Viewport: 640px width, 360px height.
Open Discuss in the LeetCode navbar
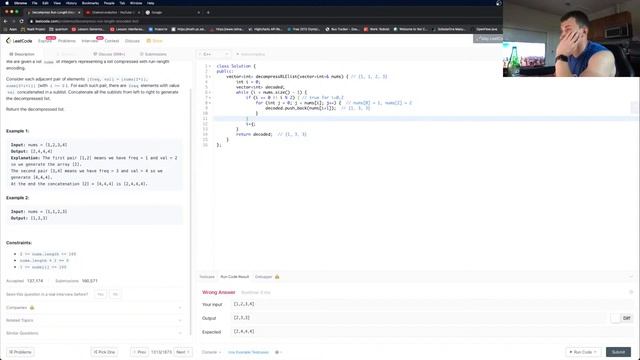pos(132,41)
